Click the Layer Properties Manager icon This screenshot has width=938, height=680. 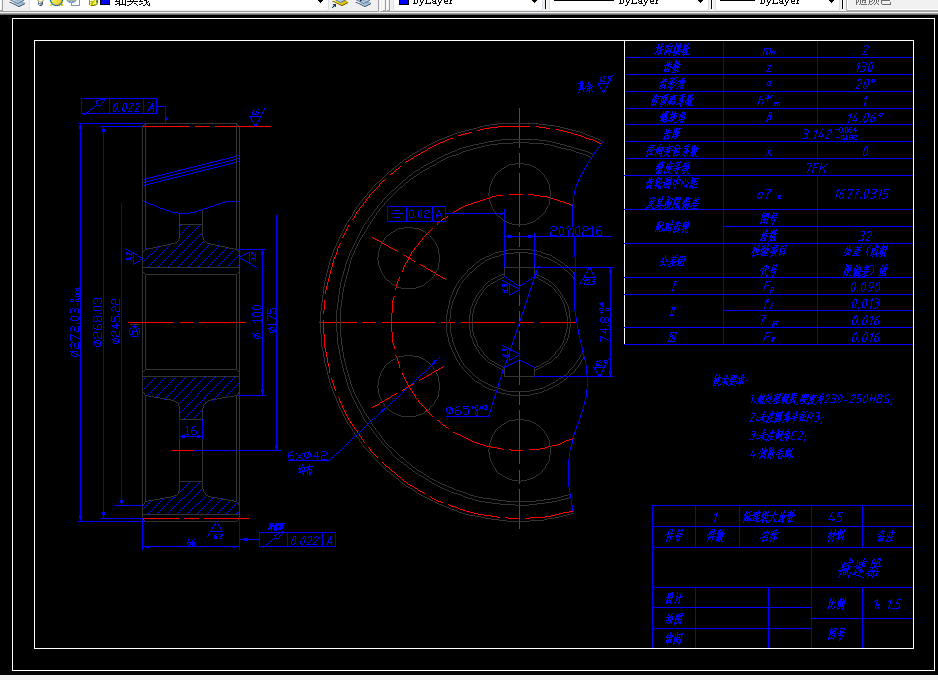[17, 2]
